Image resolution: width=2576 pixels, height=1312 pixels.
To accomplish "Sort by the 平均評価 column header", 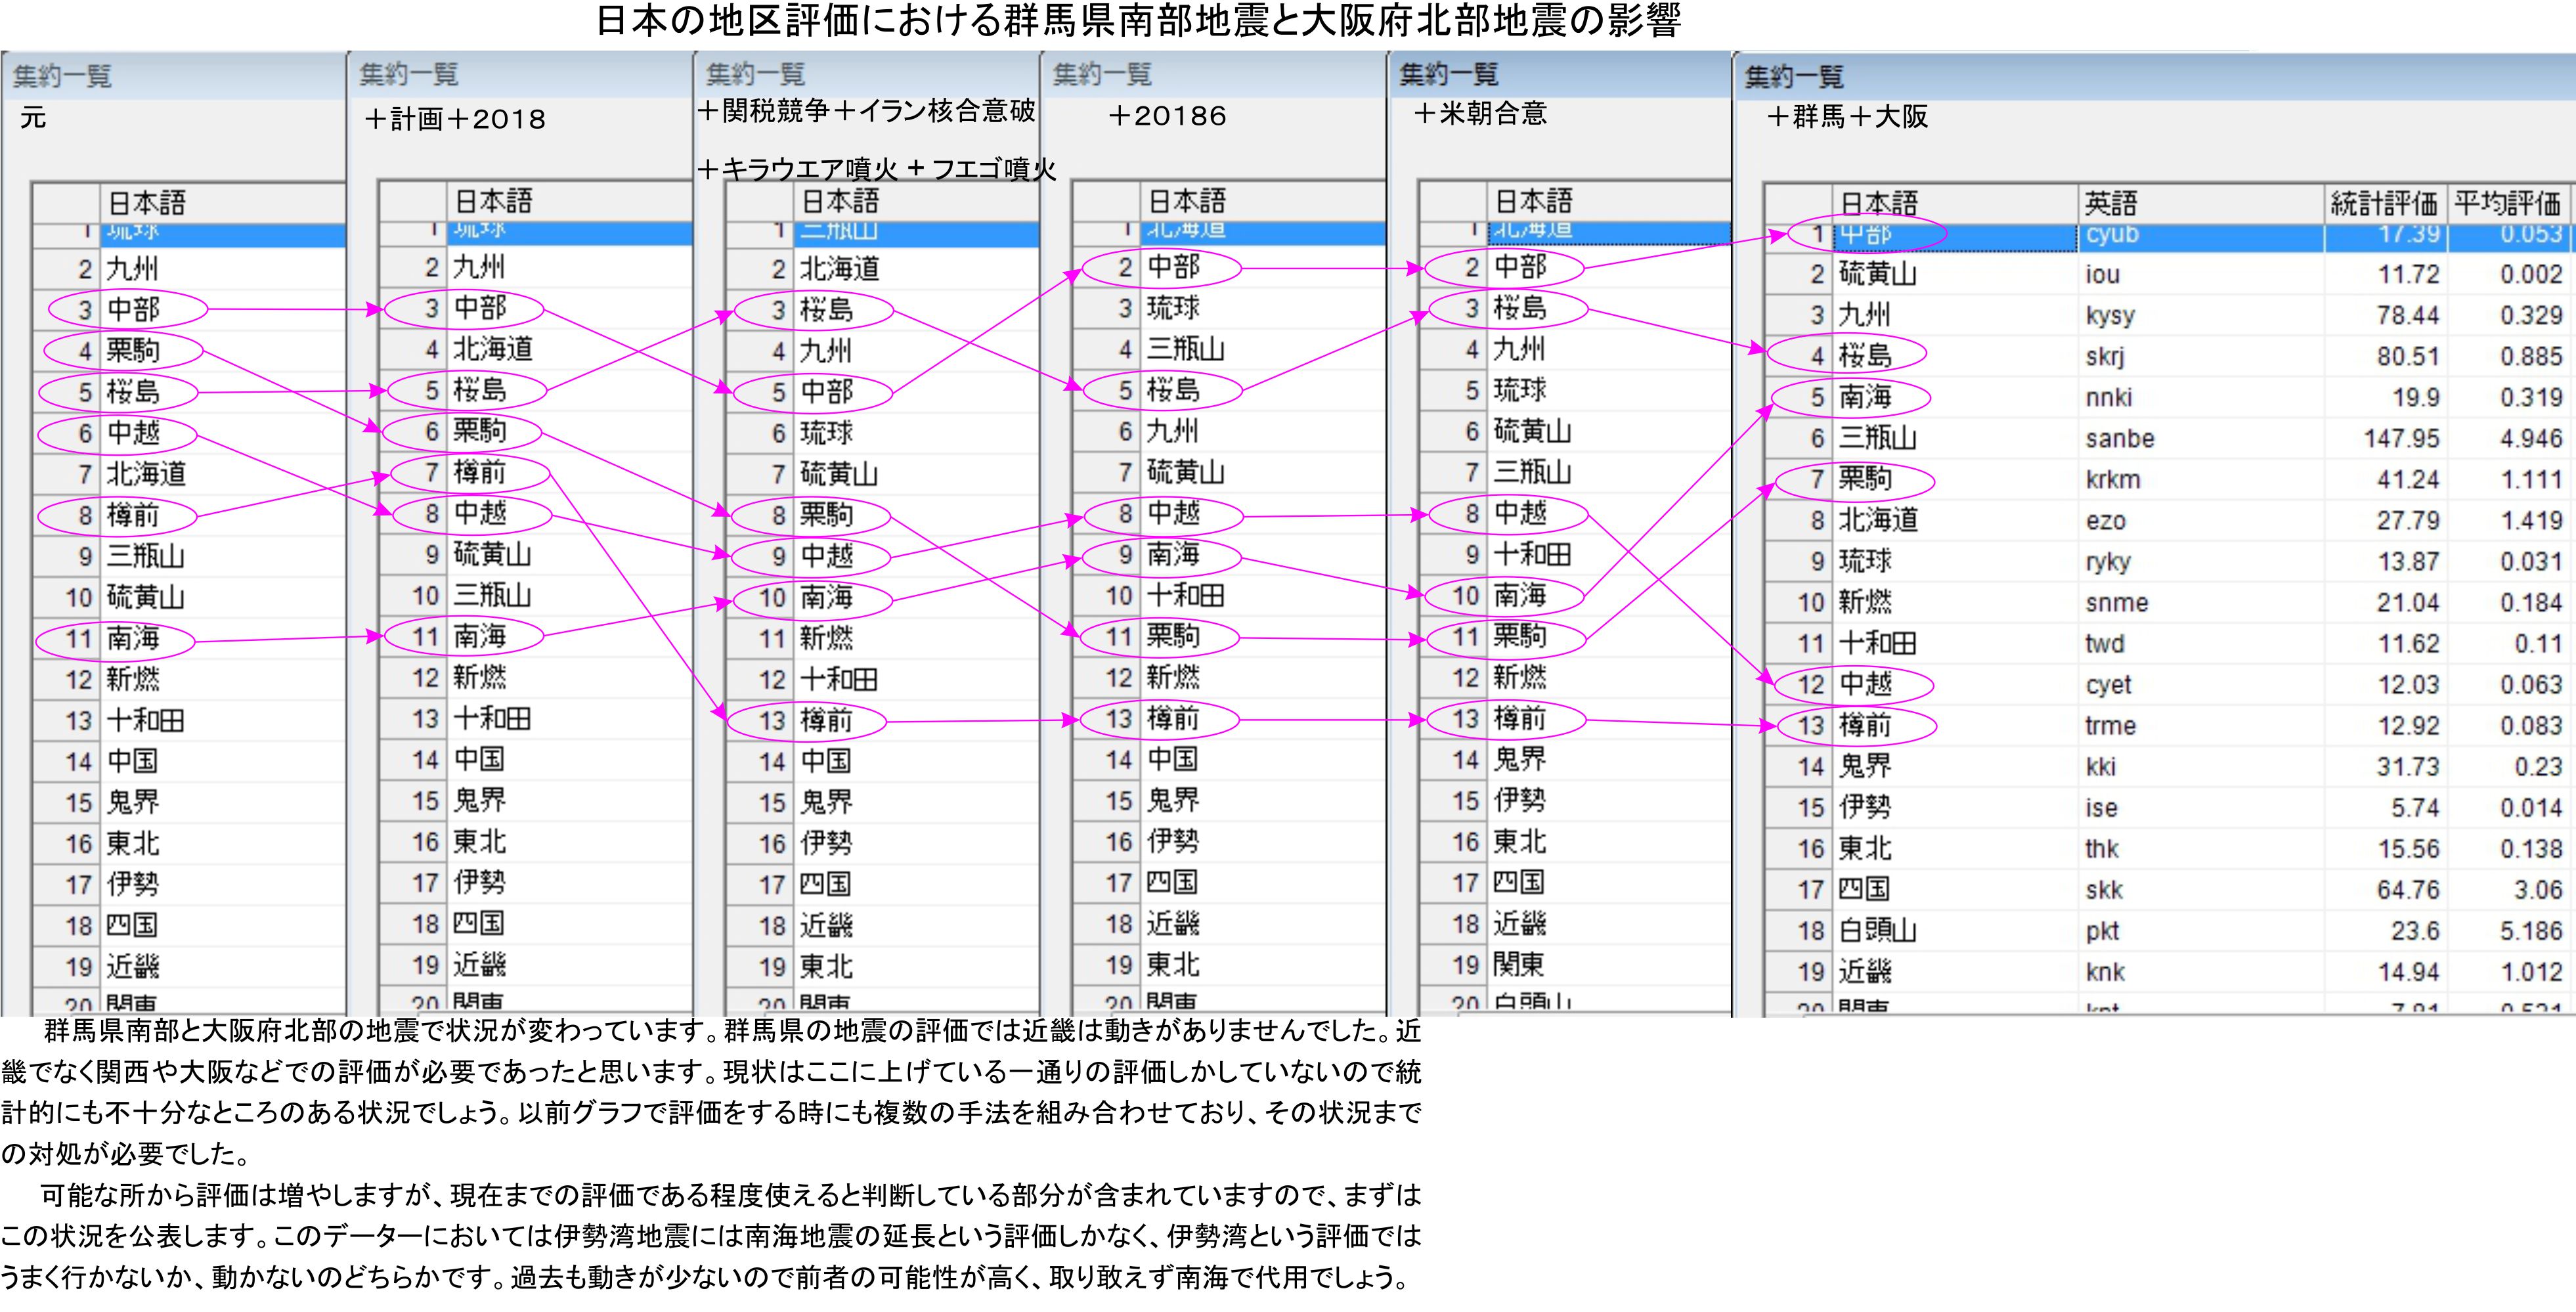I will click(2508, 204).
